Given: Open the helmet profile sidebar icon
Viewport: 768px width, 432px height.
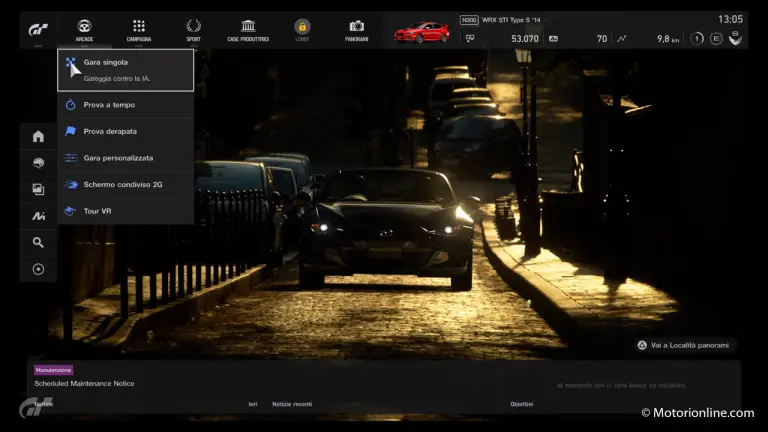Looking at the screenshot, I should pyautogui.click(x=38, y=163).
